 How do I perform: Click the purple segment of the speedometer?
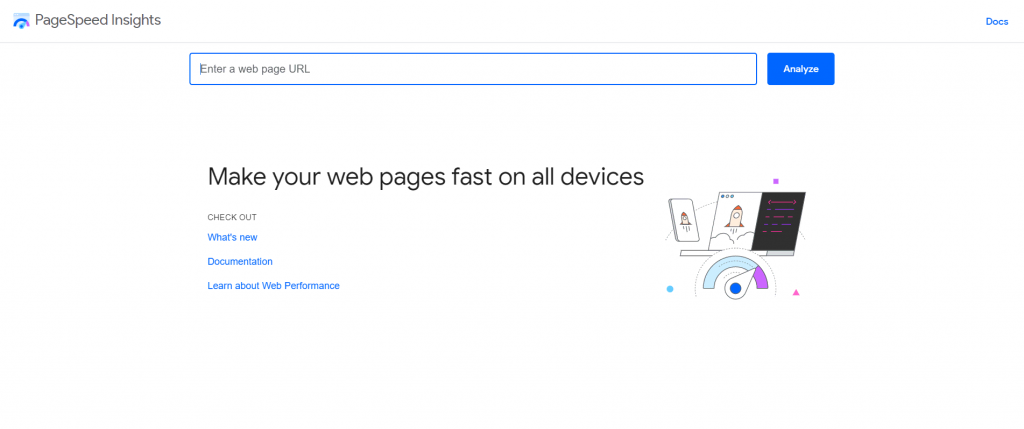(x=761, y=276)
